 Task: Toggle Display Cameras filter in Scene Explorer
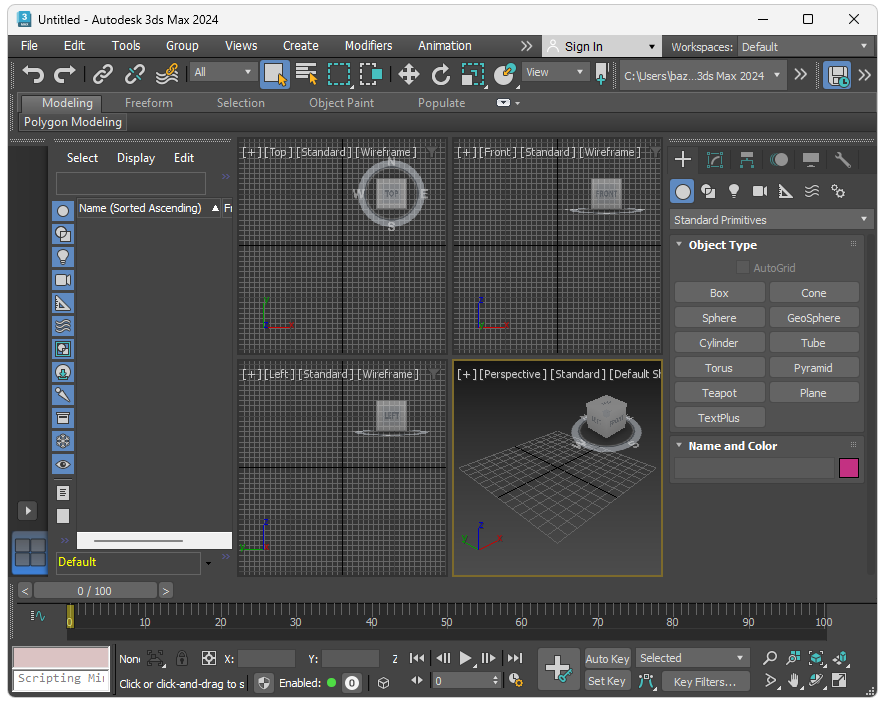pyautogui.click(x=63, y=280)
